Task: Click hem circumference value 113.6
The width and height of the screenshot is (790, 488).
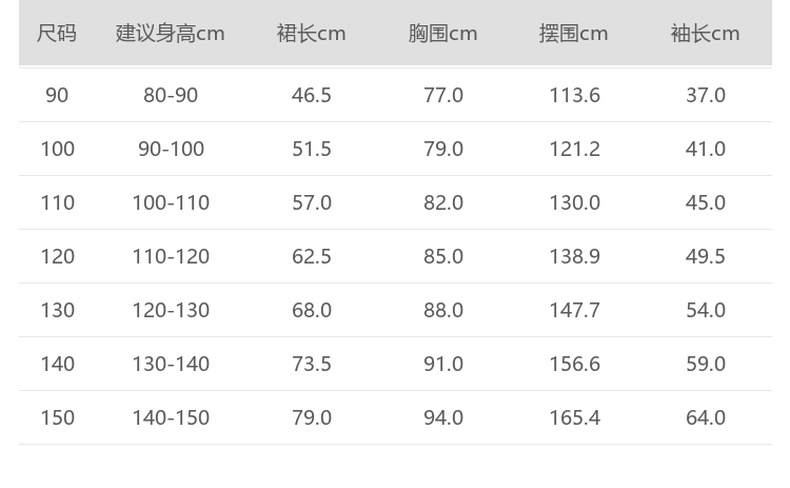Action: click(574, 96)
